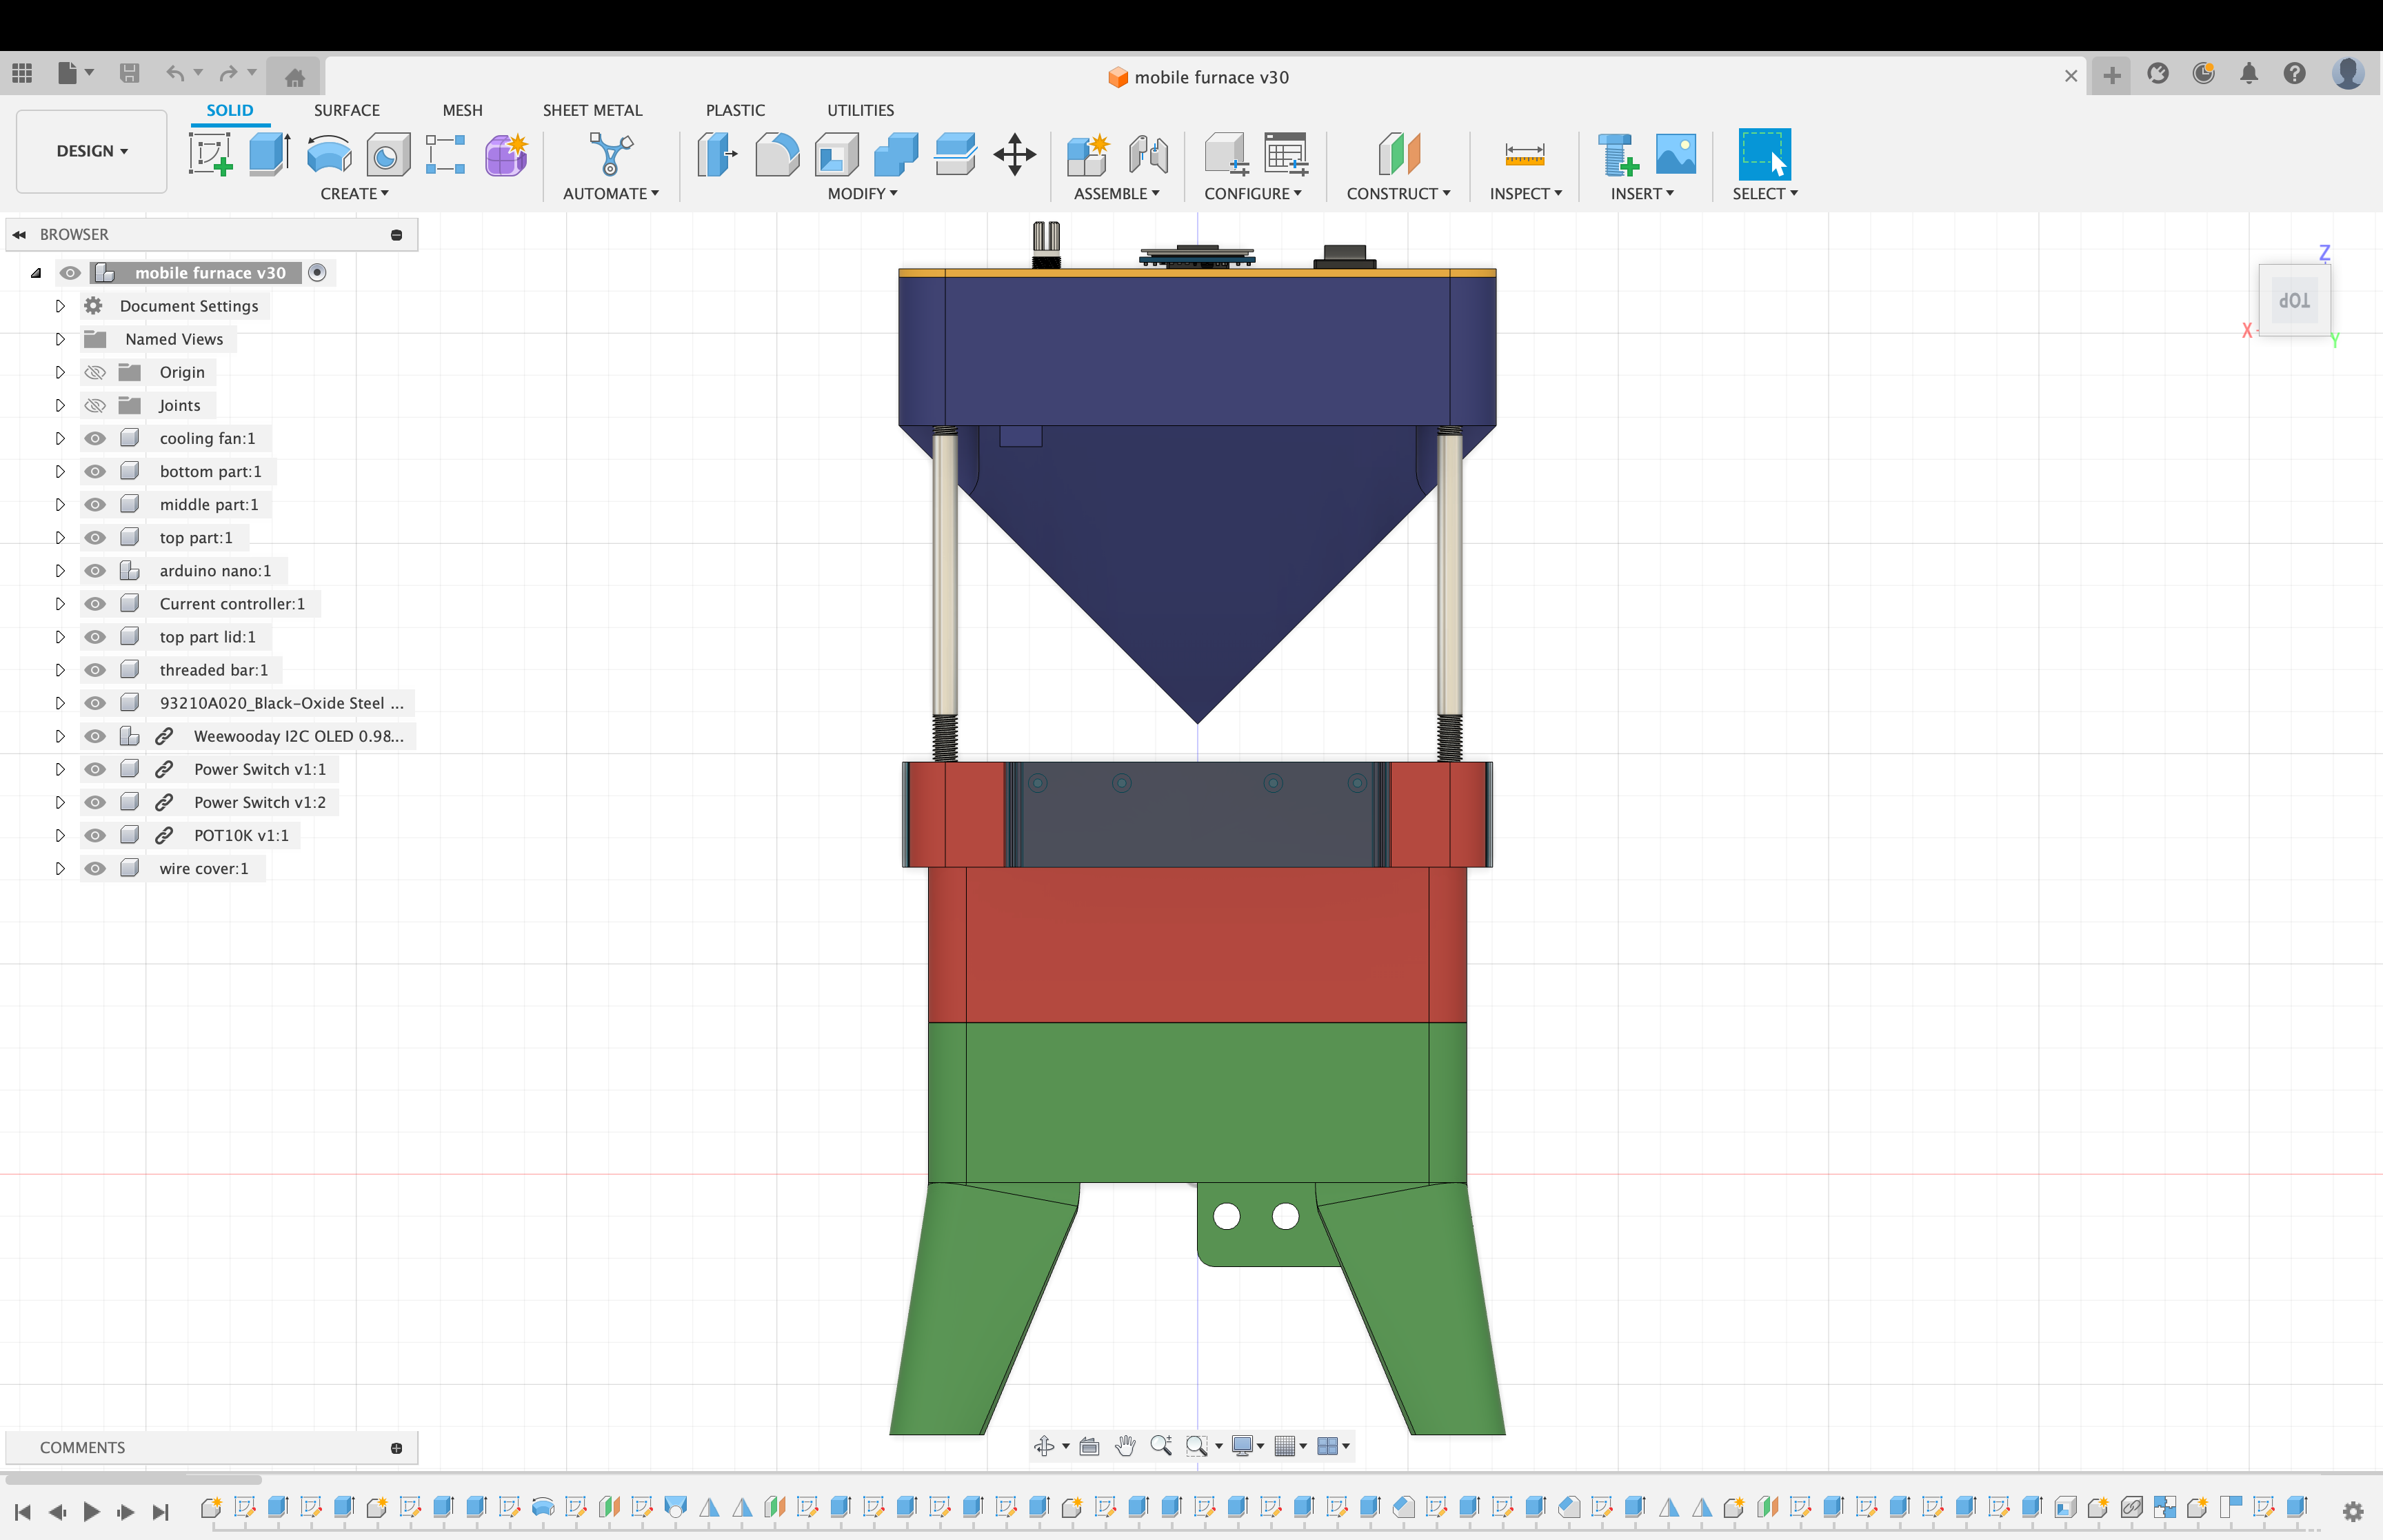
Task: Open the CONFIGURE menu label
Action: (x=1252, y=193)
